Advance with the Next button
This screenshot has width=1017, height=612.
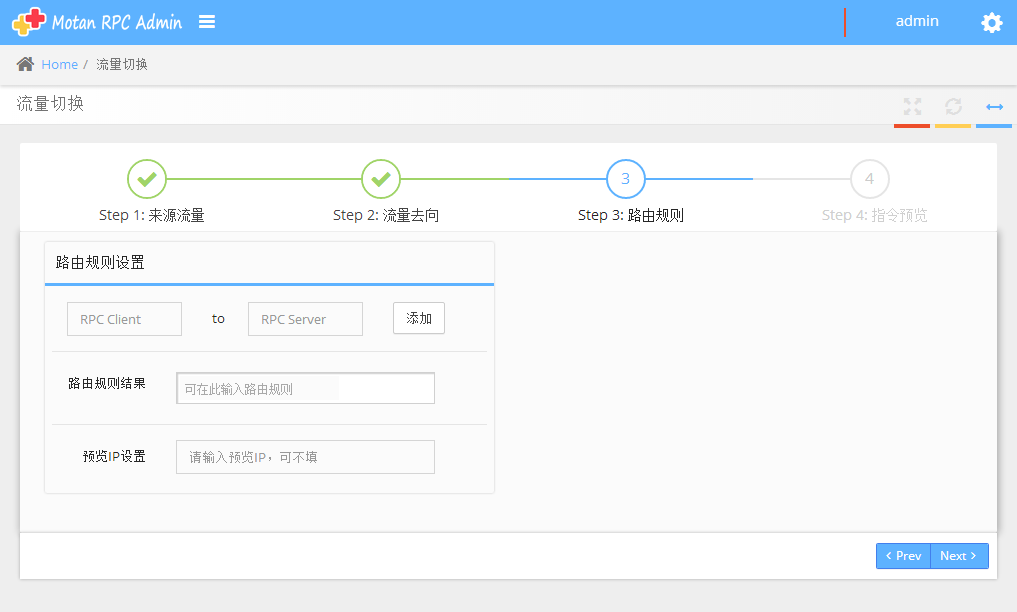click(959, 556)
